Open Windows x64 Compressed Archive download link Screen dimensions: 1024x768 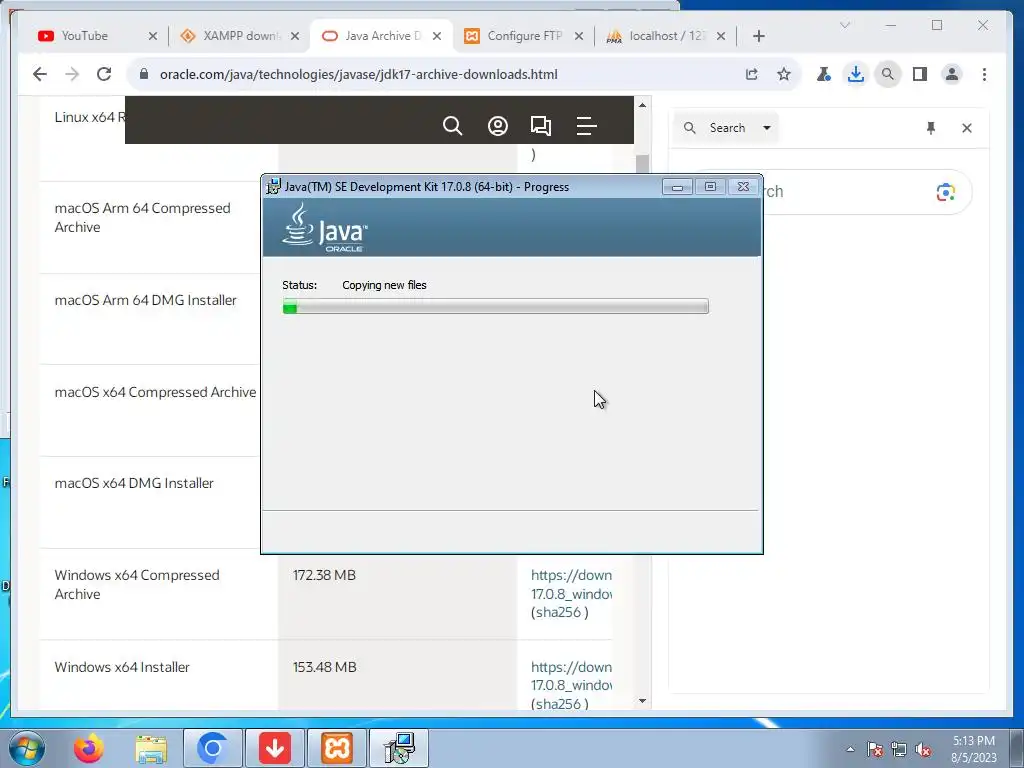point(571,584)
